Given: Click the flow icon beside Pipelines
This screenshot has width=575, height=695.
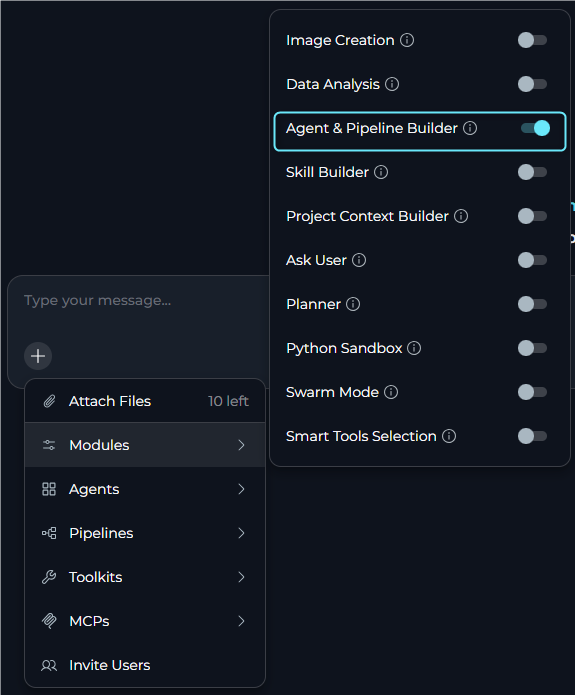Looking at the screenshot, I should 49,533.
